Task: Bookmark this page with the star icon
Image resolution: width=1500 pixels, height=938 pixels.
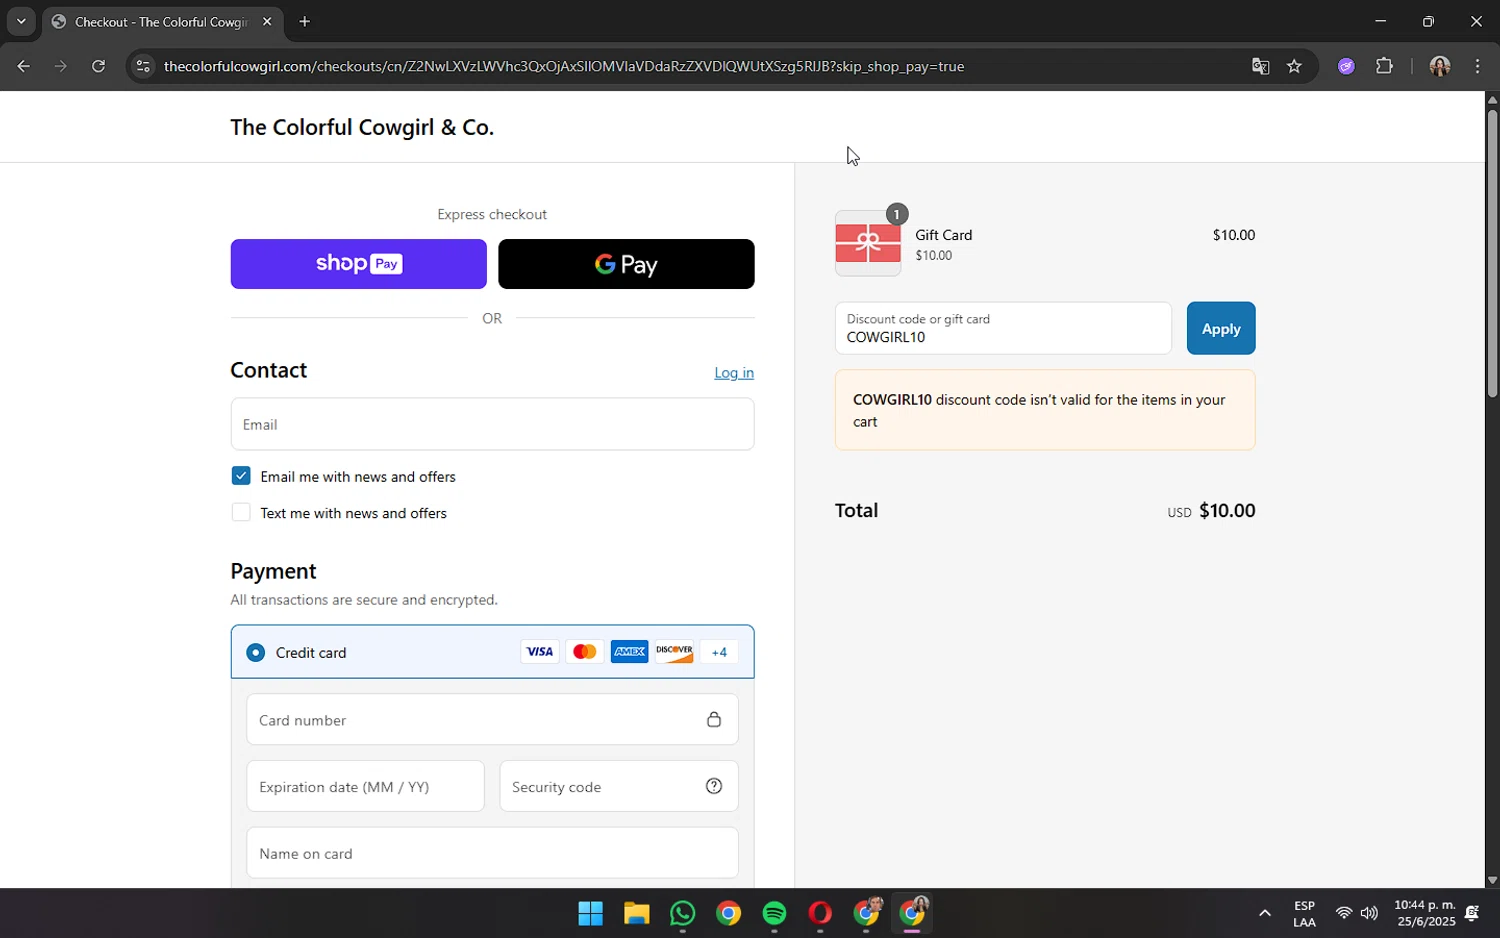Action: point(1294,66)
